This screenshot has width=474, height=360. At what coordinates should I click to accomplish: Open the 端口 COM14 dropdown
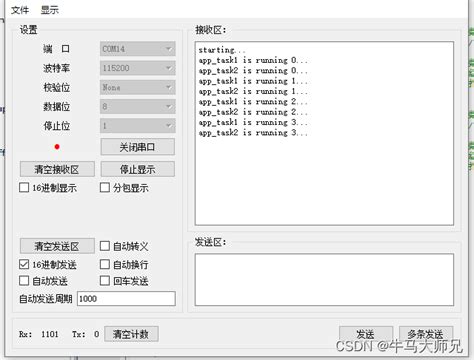[x=138, y=49]
